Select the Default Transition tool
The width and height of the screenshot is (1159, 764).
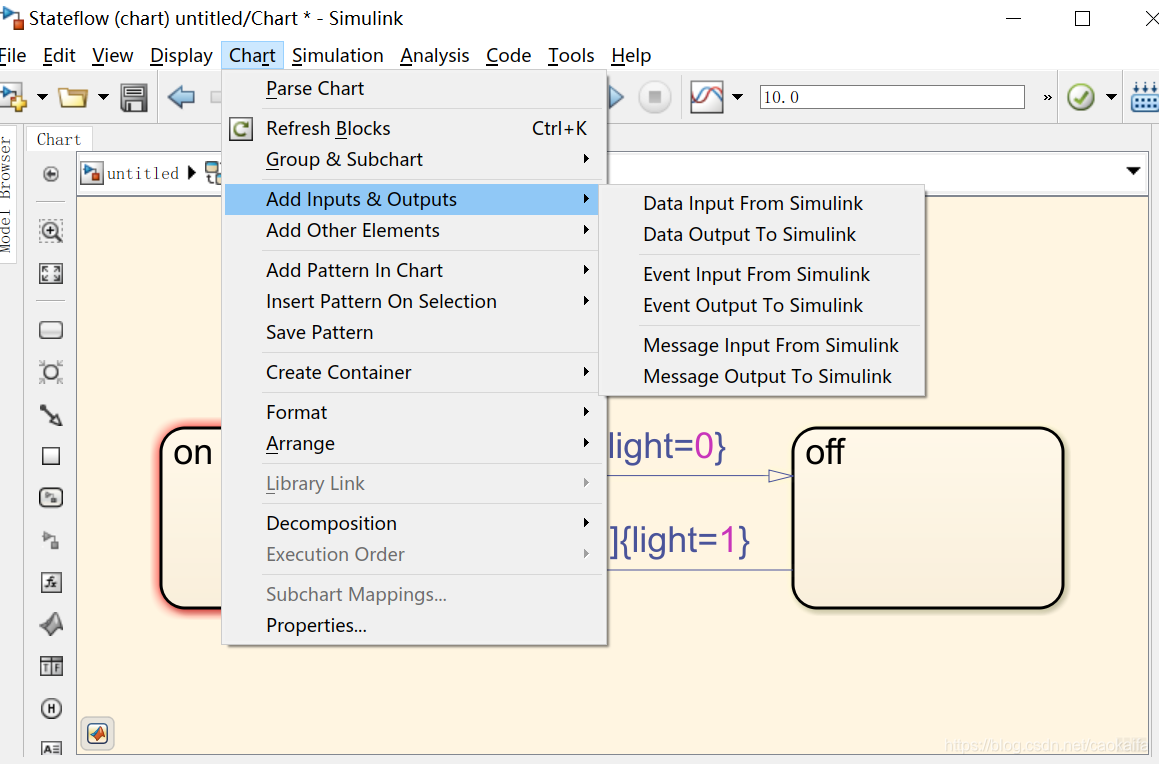coord(51,415)
